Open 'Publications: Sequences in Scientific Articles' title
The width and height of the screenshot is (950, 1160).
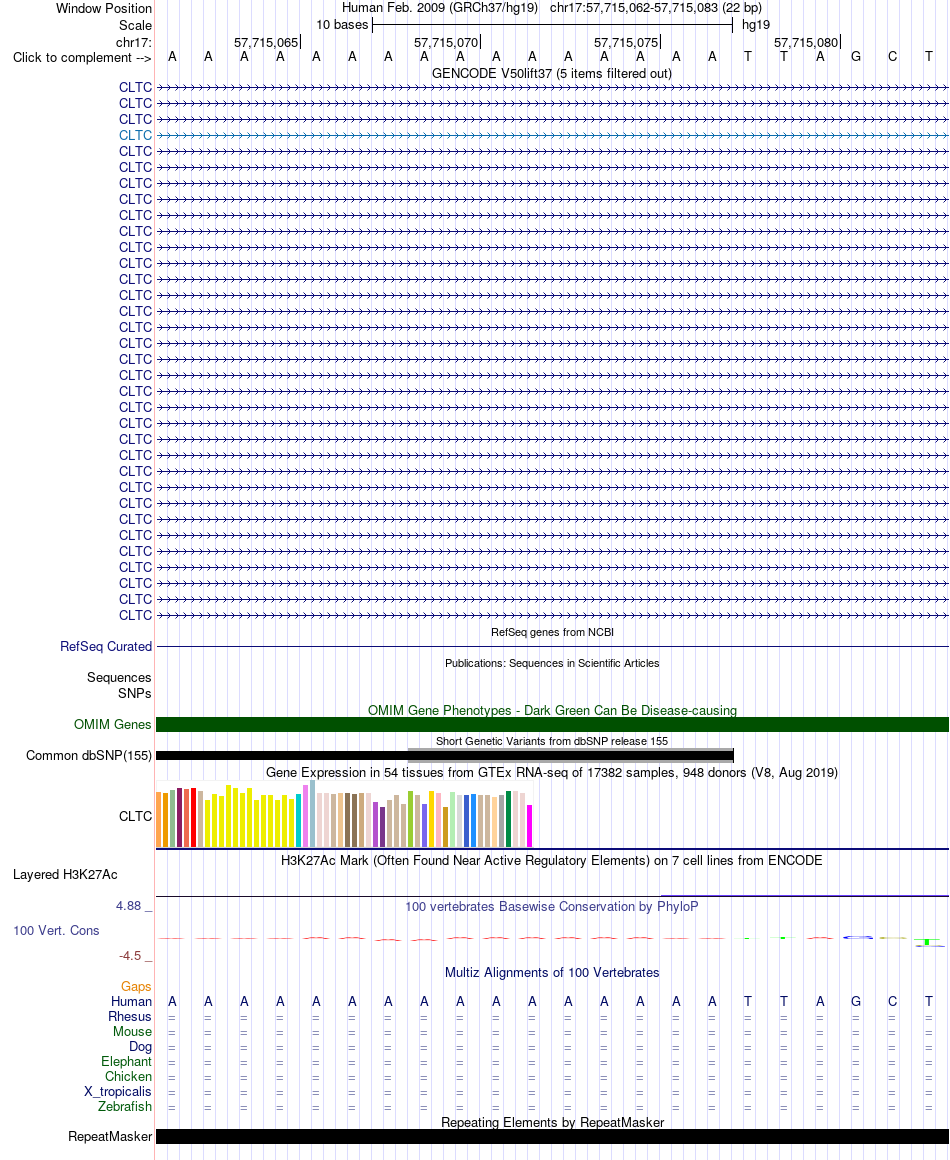(552, 664)
